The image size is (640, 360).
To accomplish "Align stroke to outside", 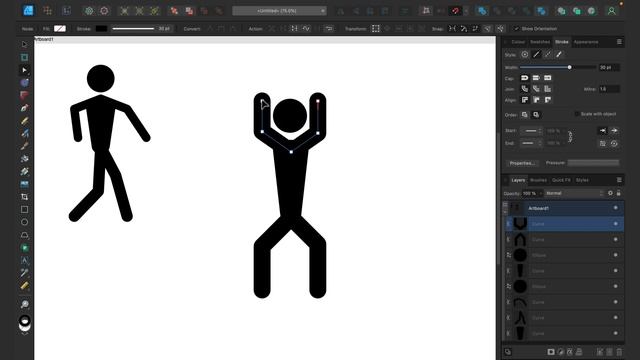I will point(547,100).
